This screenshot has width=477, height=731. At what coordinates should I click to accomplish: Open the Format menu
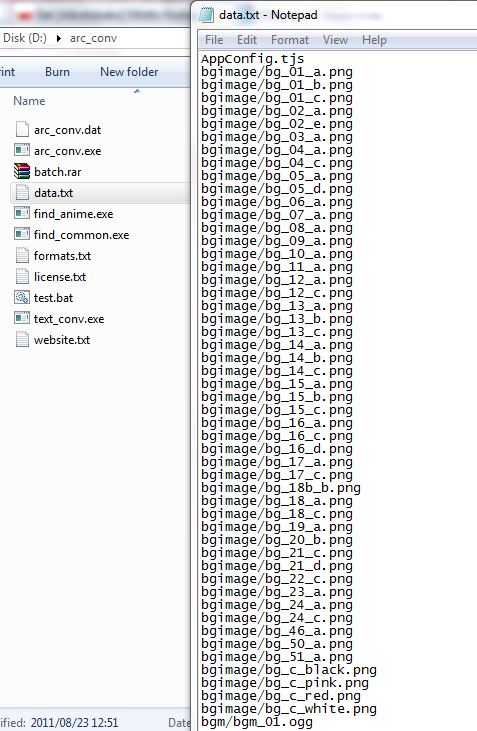(290, 40)
